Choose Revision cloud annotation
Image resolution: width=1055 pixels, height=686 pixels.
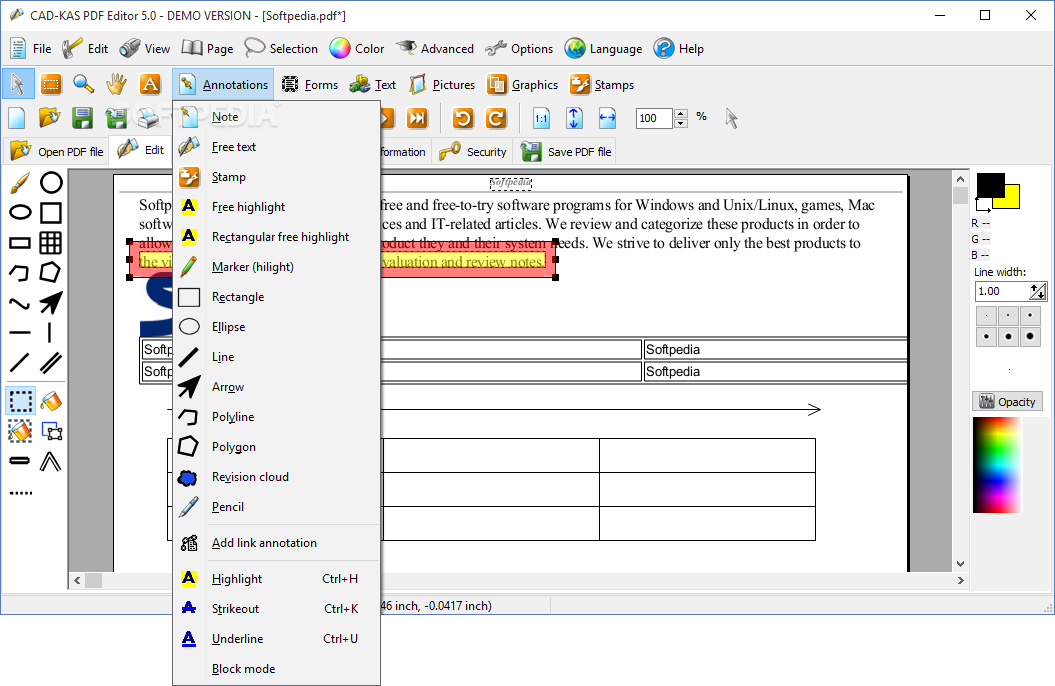click(277, 477)
